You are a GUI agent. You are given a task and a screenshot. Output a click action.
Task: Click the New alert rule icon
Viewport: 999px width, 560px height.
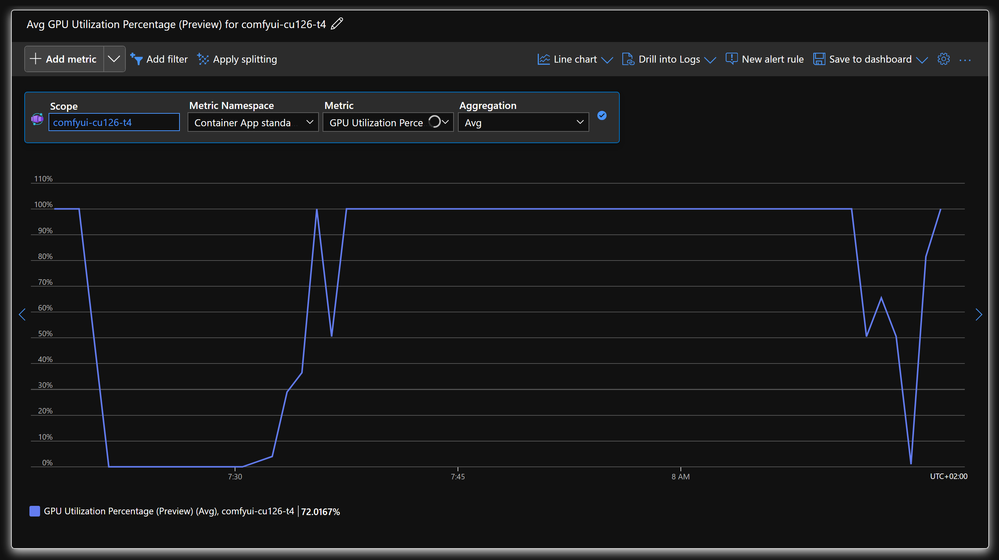[x=731, y=59]
